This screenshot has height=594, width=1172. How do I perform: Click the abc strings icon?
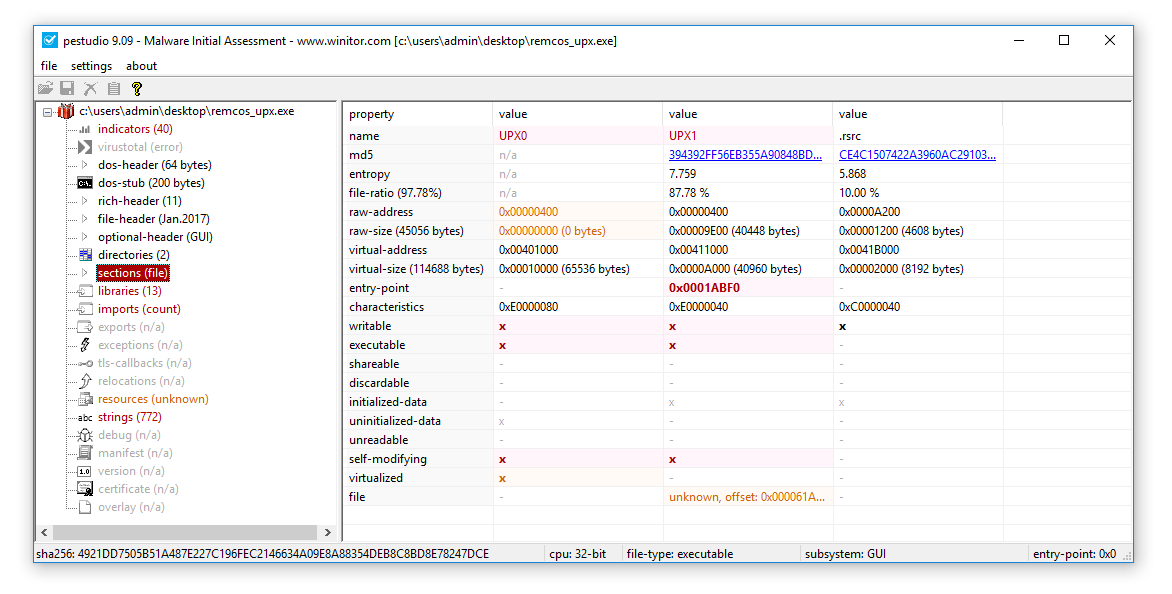[85, 417]
